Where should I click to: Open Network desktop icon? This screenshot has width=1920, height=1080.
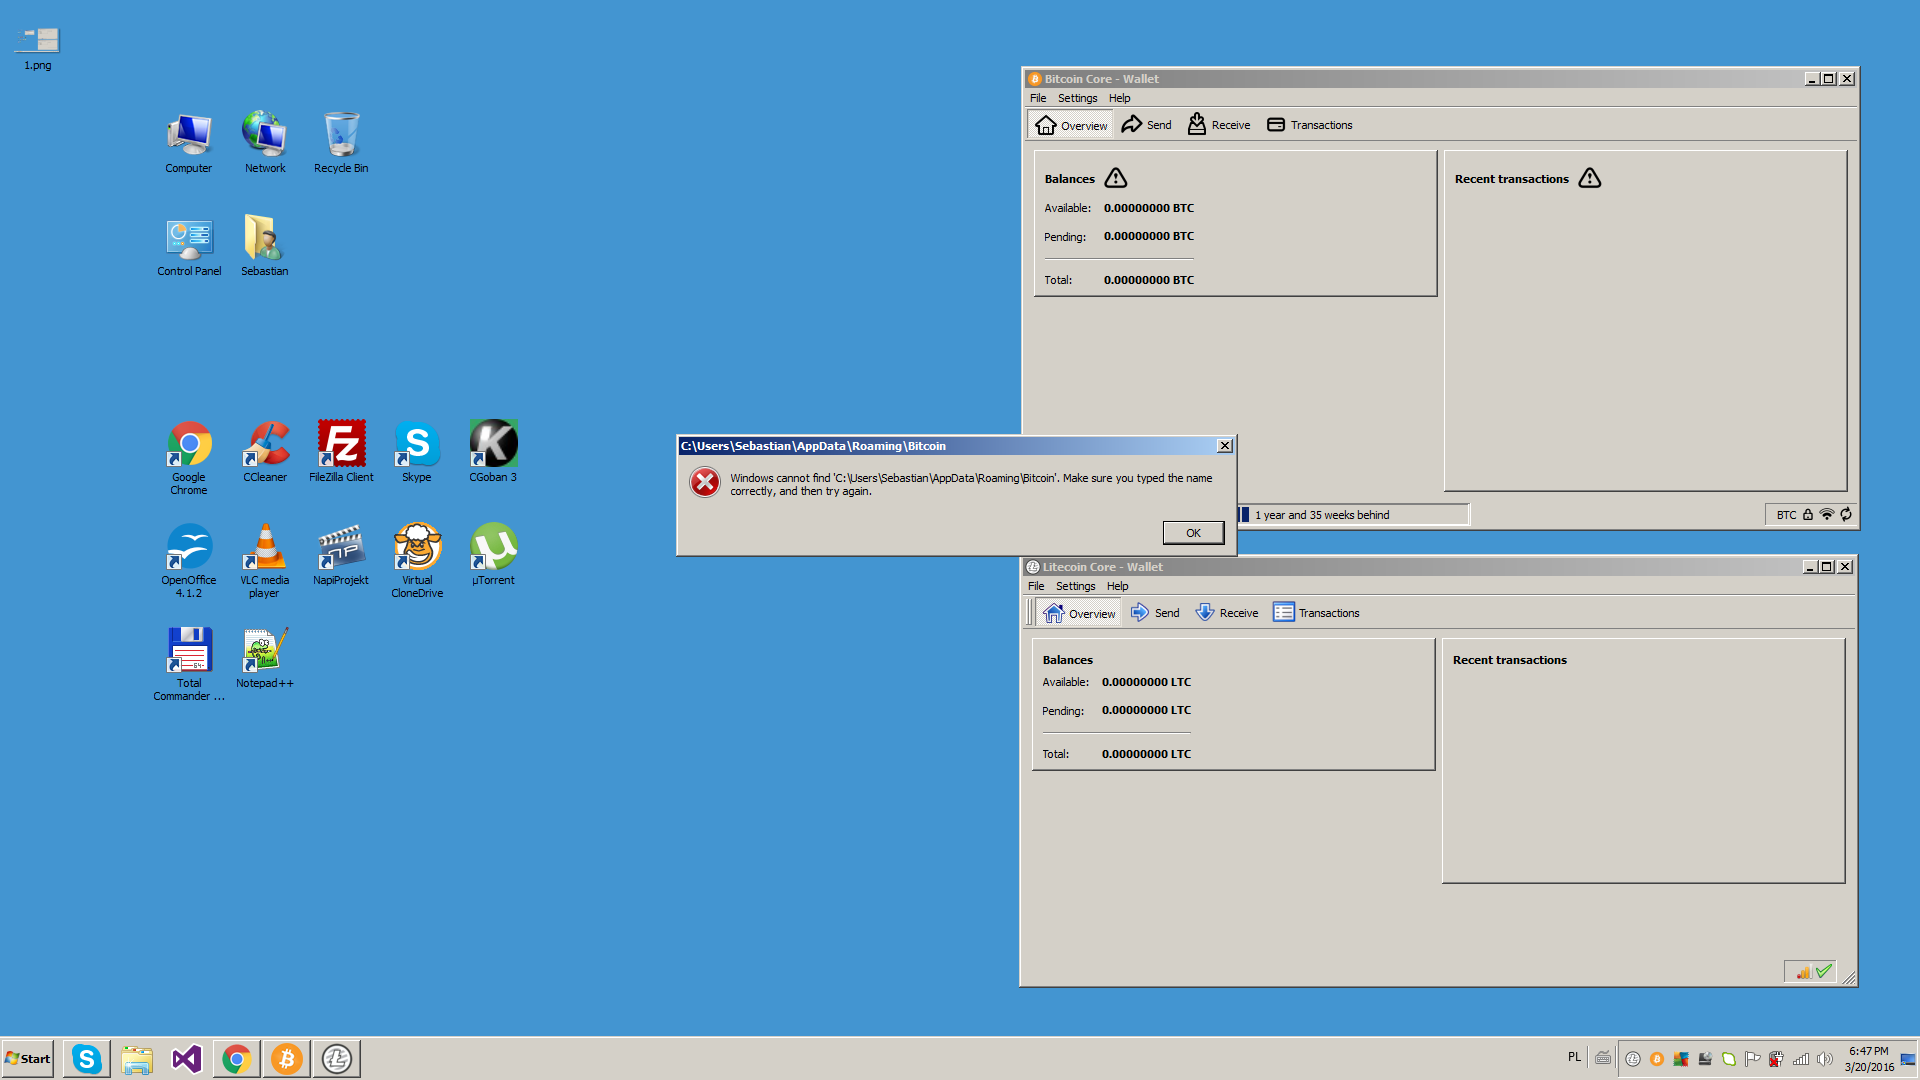265,142
